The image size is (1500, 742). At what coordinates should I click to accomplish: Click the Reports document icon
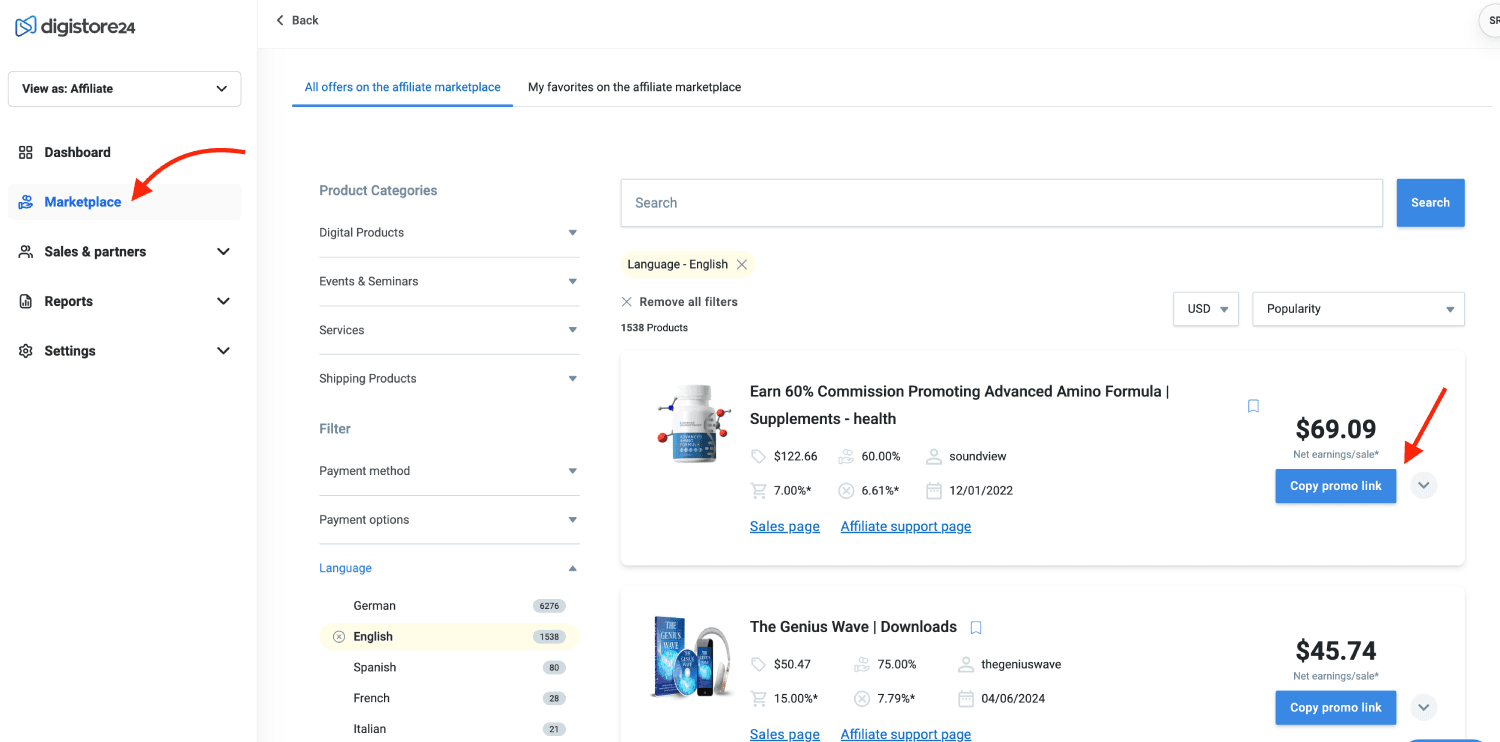(26, 301)
